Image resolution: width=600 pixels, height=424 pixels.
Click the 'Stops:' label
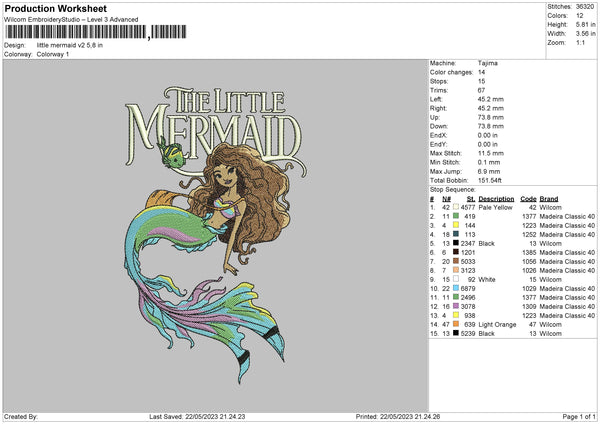tap(439, 81)
